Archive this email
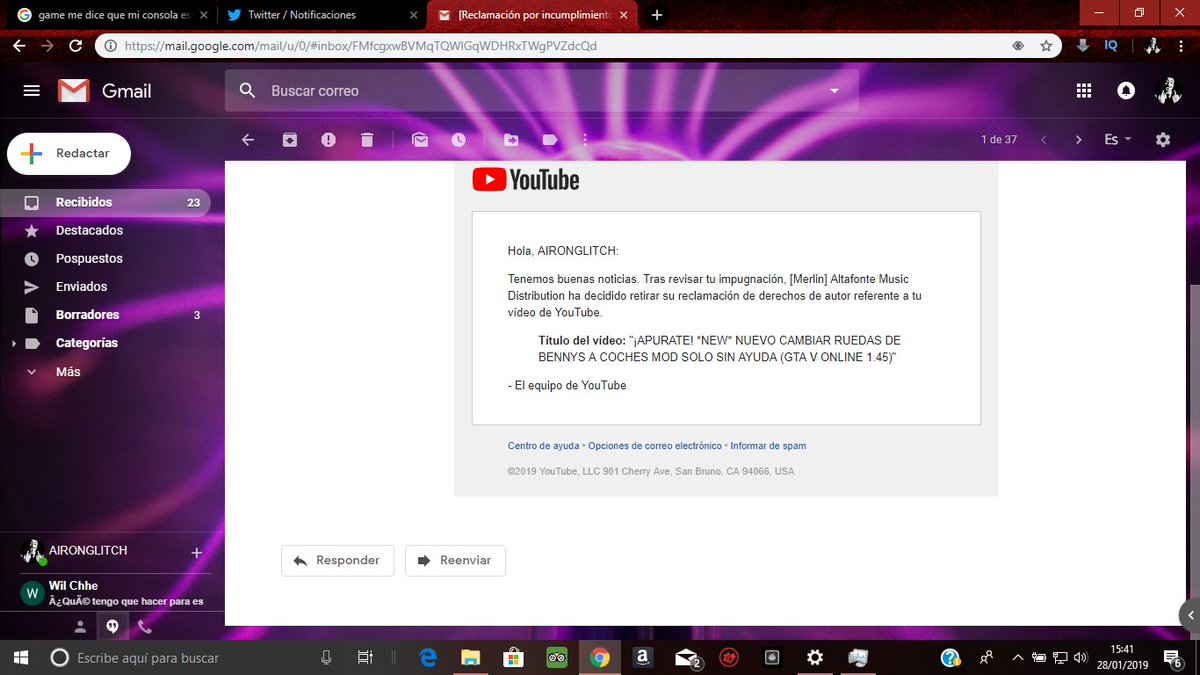Image resolution: width=1200 pixels, height=675 pixels. 290,140
